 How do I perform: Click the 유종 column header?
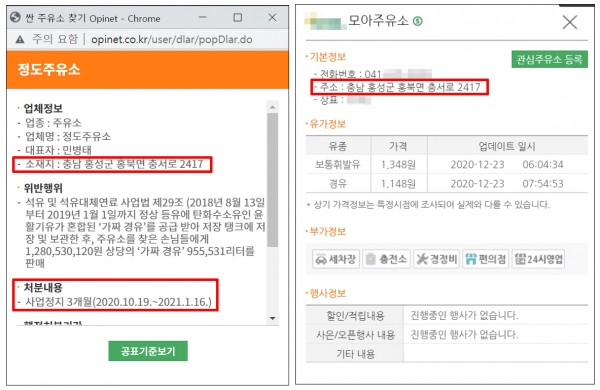338,146
